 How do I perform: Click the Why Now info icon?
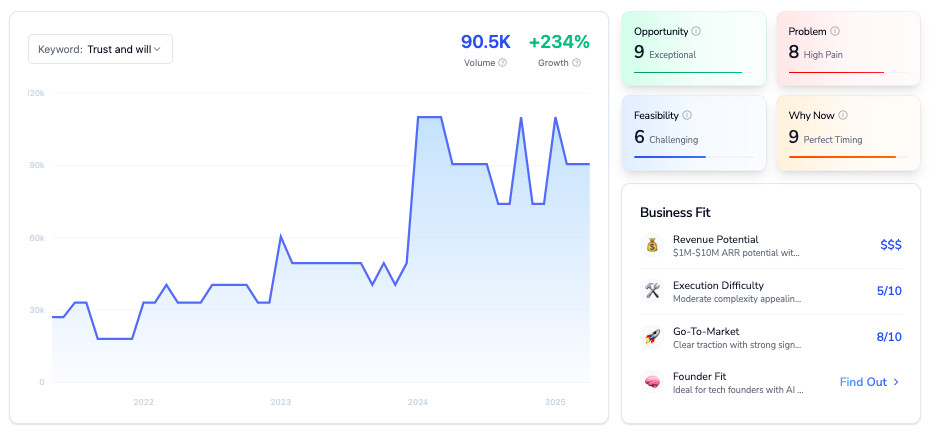pyautogui.click(x=843, y=116)
